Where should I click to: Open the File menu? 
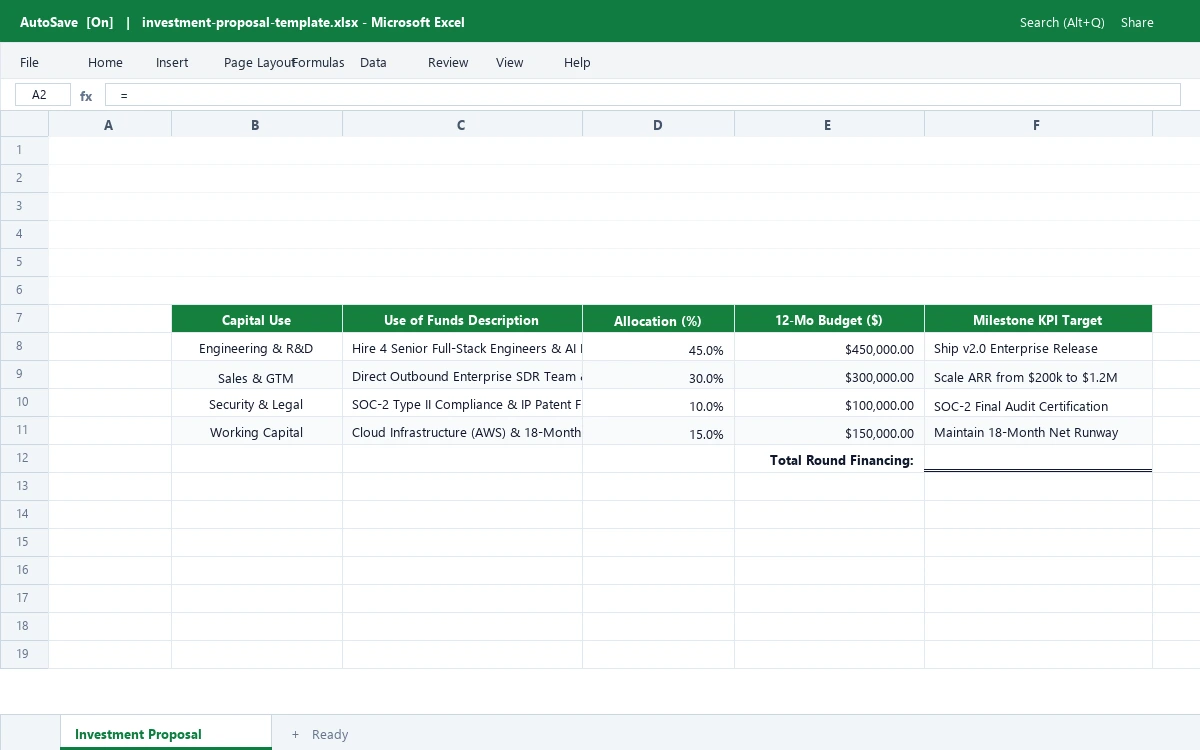(29, 62)
